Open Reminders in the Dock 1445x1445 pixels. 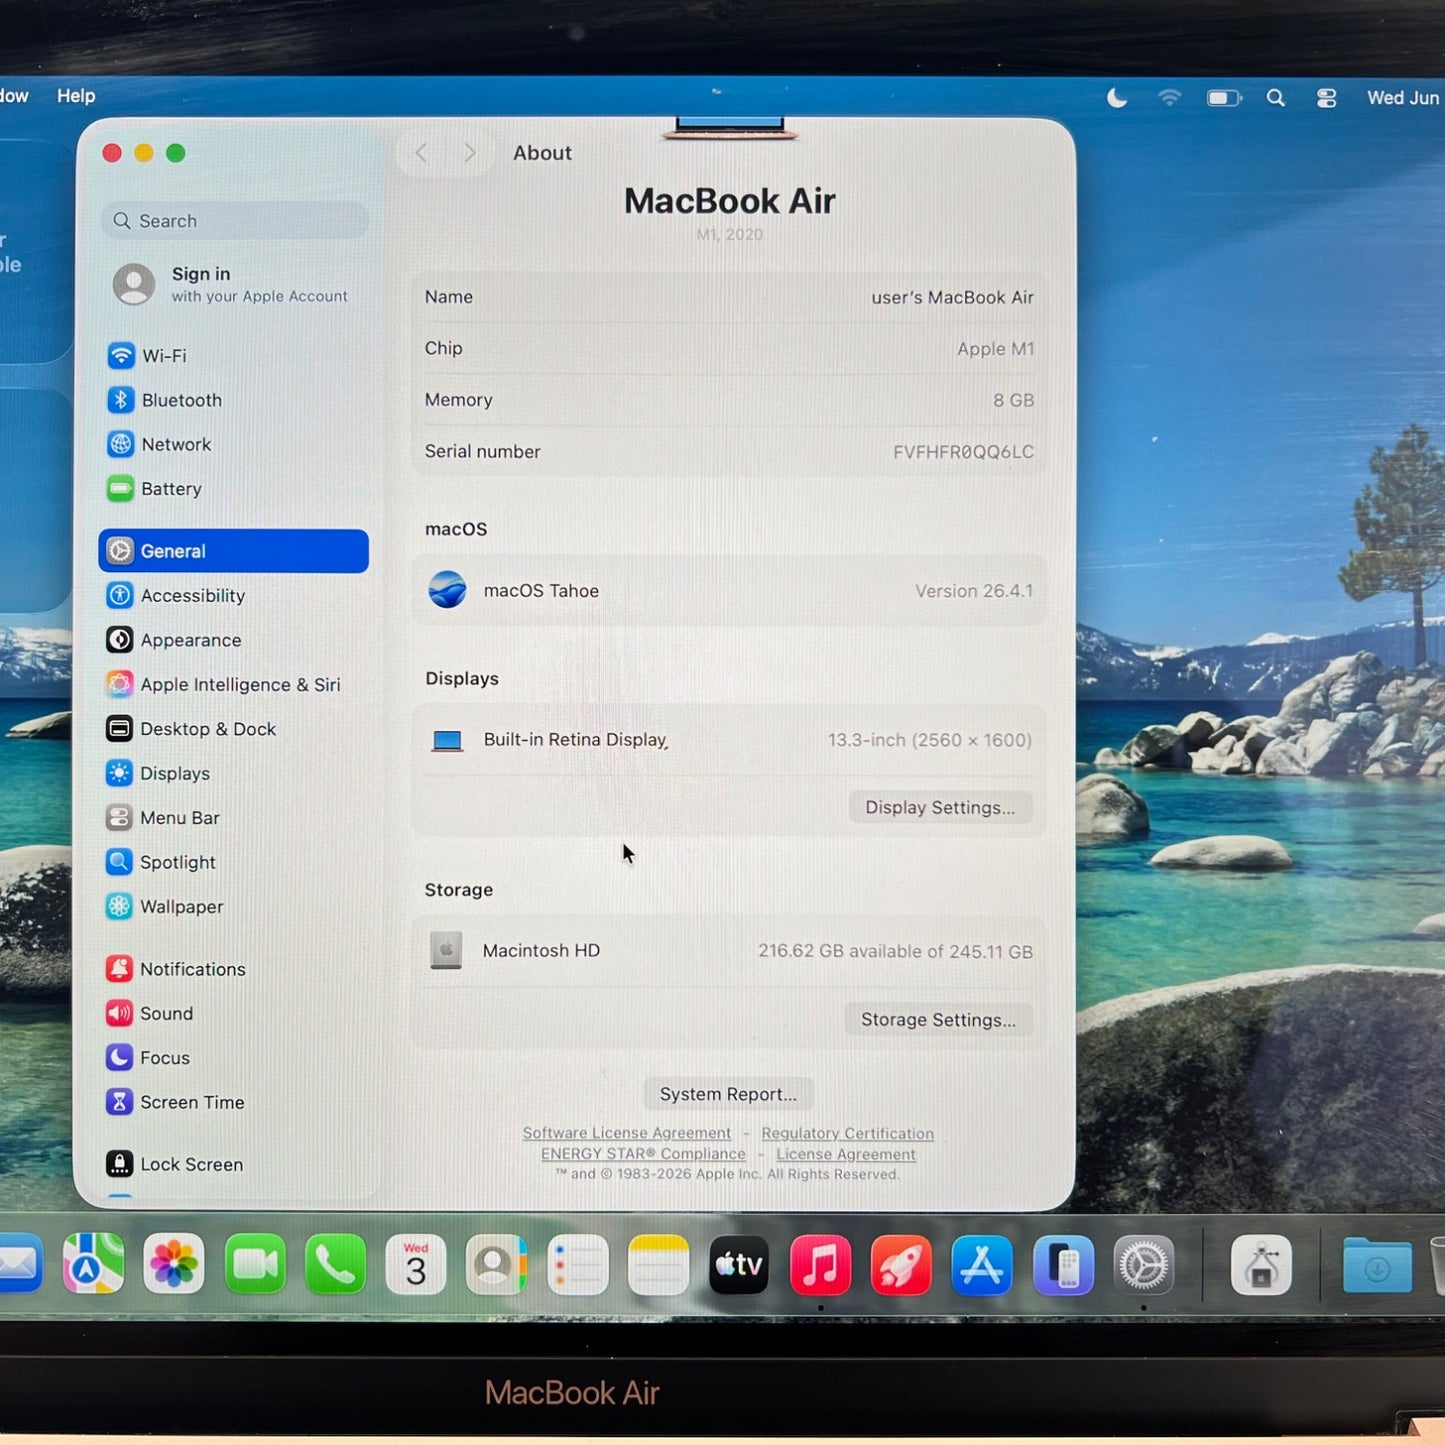pyautogui.click(x=578, y=1264)
